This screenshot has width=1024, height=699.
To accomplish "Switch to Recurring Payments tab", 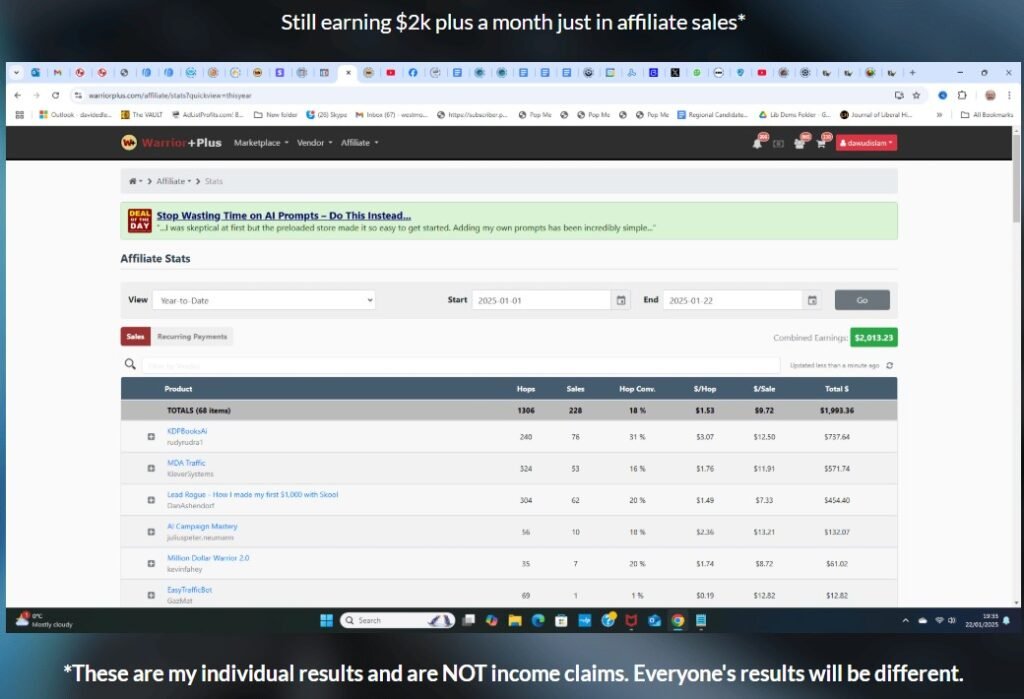I will click(192, 336).
